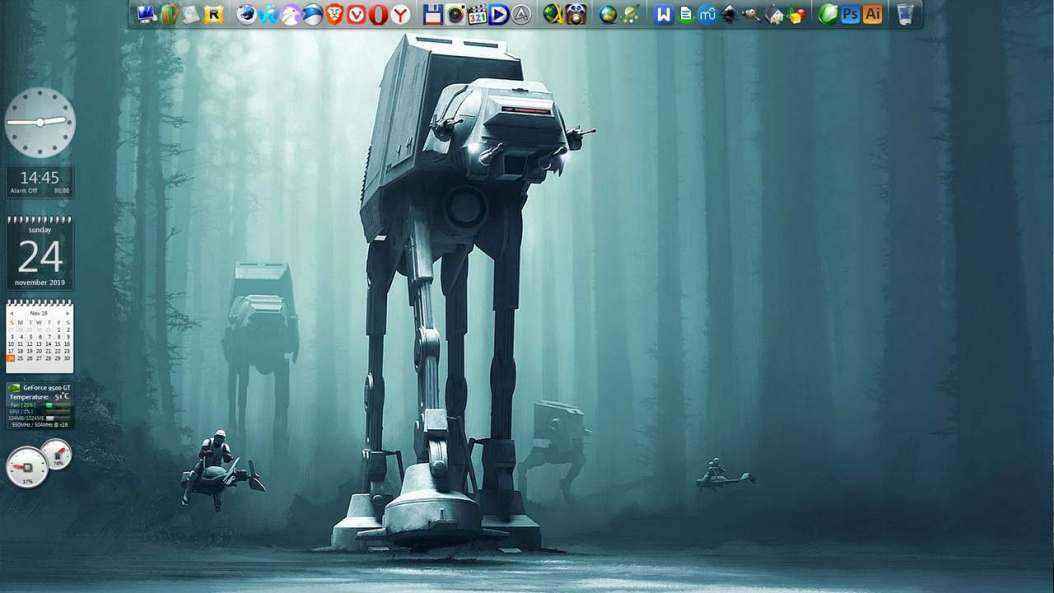Click the Nov 19 calendar header

(x=39, y=313)
